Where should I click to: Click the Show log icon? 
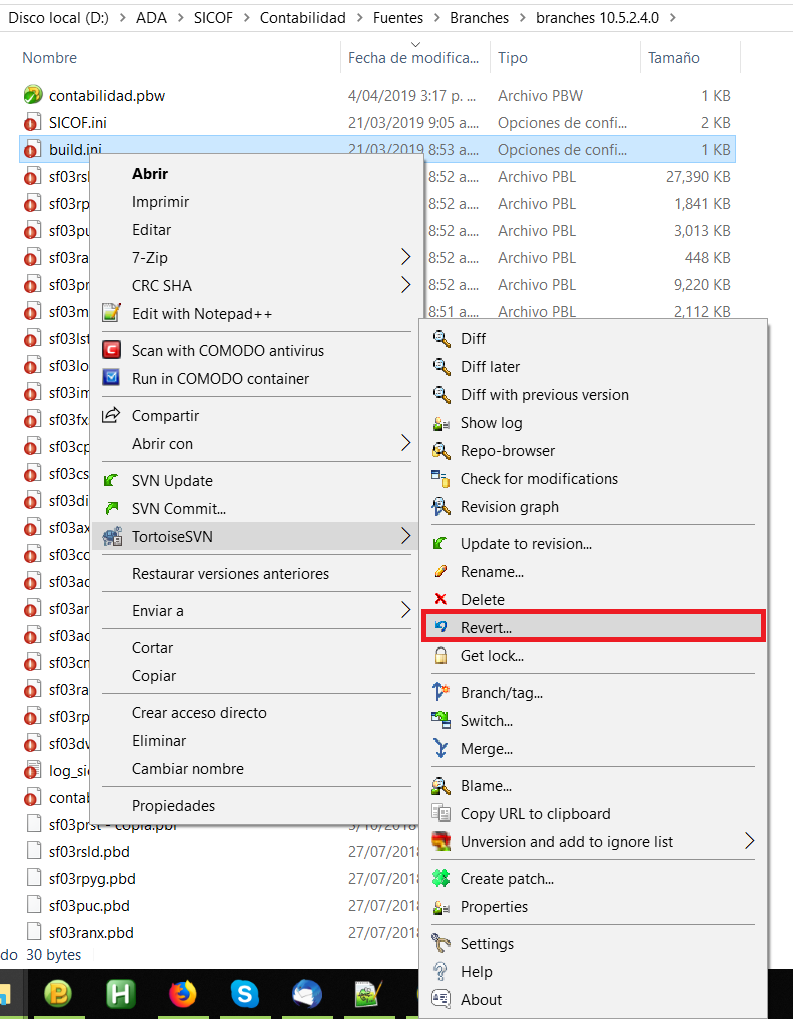click(x=441, y=423)
